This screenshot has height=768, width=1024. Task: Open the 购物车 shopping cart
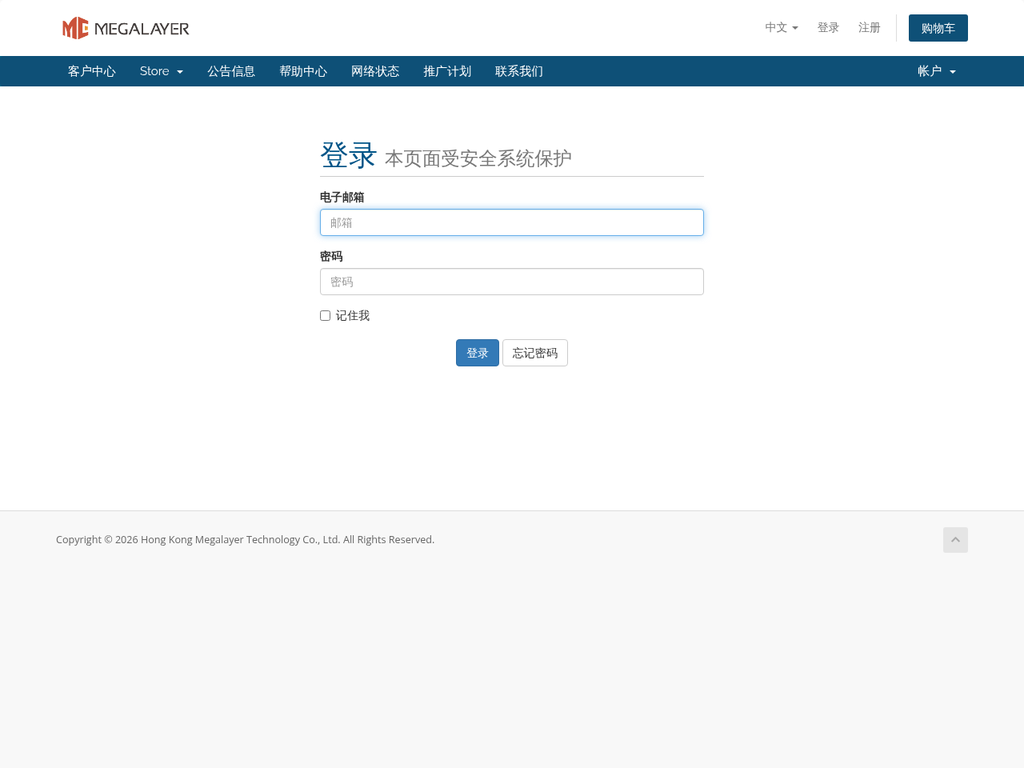pos(938,28)
